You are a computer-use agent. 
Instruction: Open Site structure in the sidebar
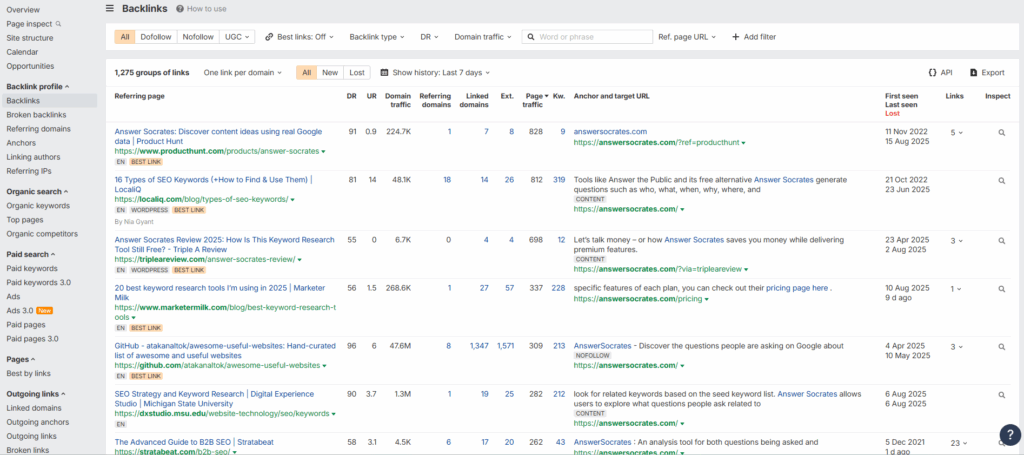click(x=30, y=38)
